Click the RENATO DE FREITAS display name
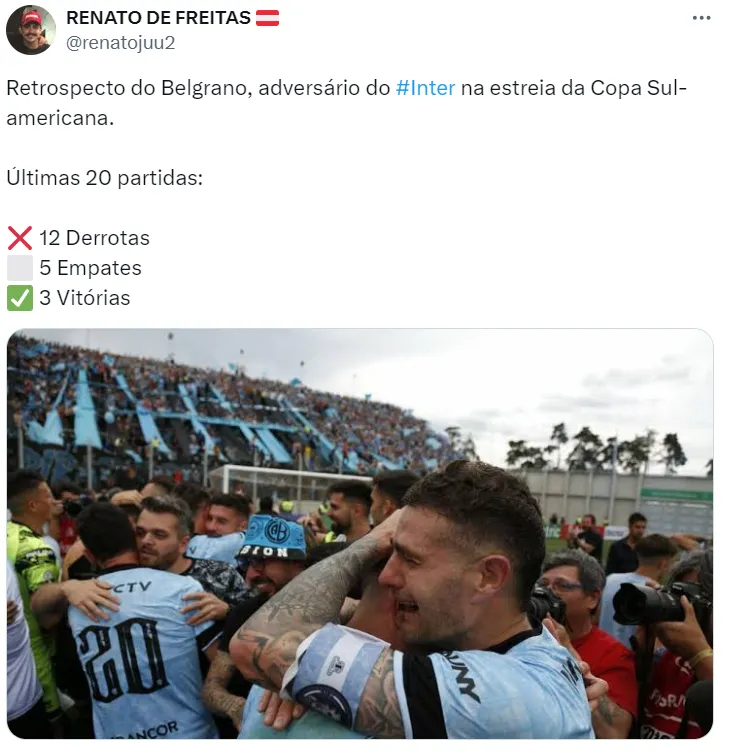This screenshot has height=753, width=732. pos(159,18)
